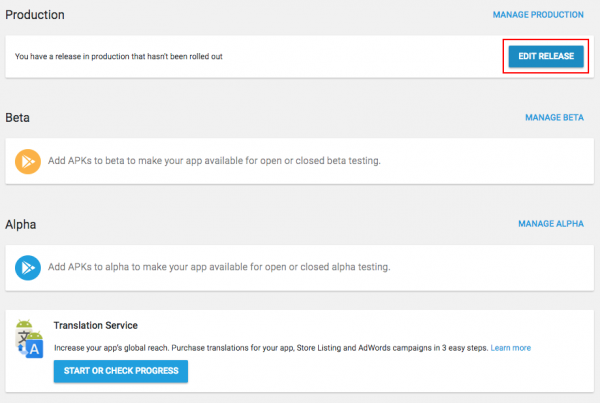Viewport: 600px width, 403px height.
Task: Click the blue translate 'A' badge icon
Action: coord(33,348)
